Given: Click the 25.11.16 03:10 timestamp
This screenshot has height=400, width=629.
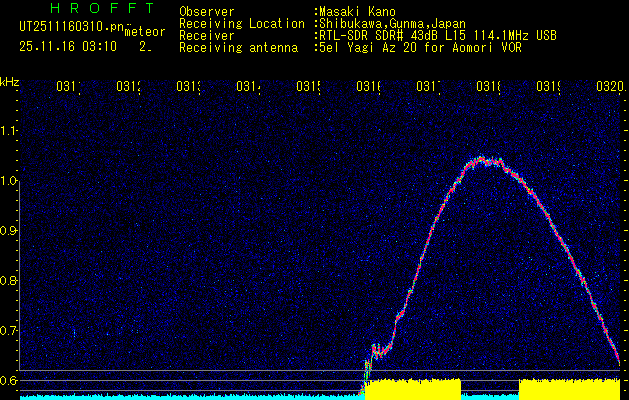Looking at the screenshot, I should (x=67, y=46).
